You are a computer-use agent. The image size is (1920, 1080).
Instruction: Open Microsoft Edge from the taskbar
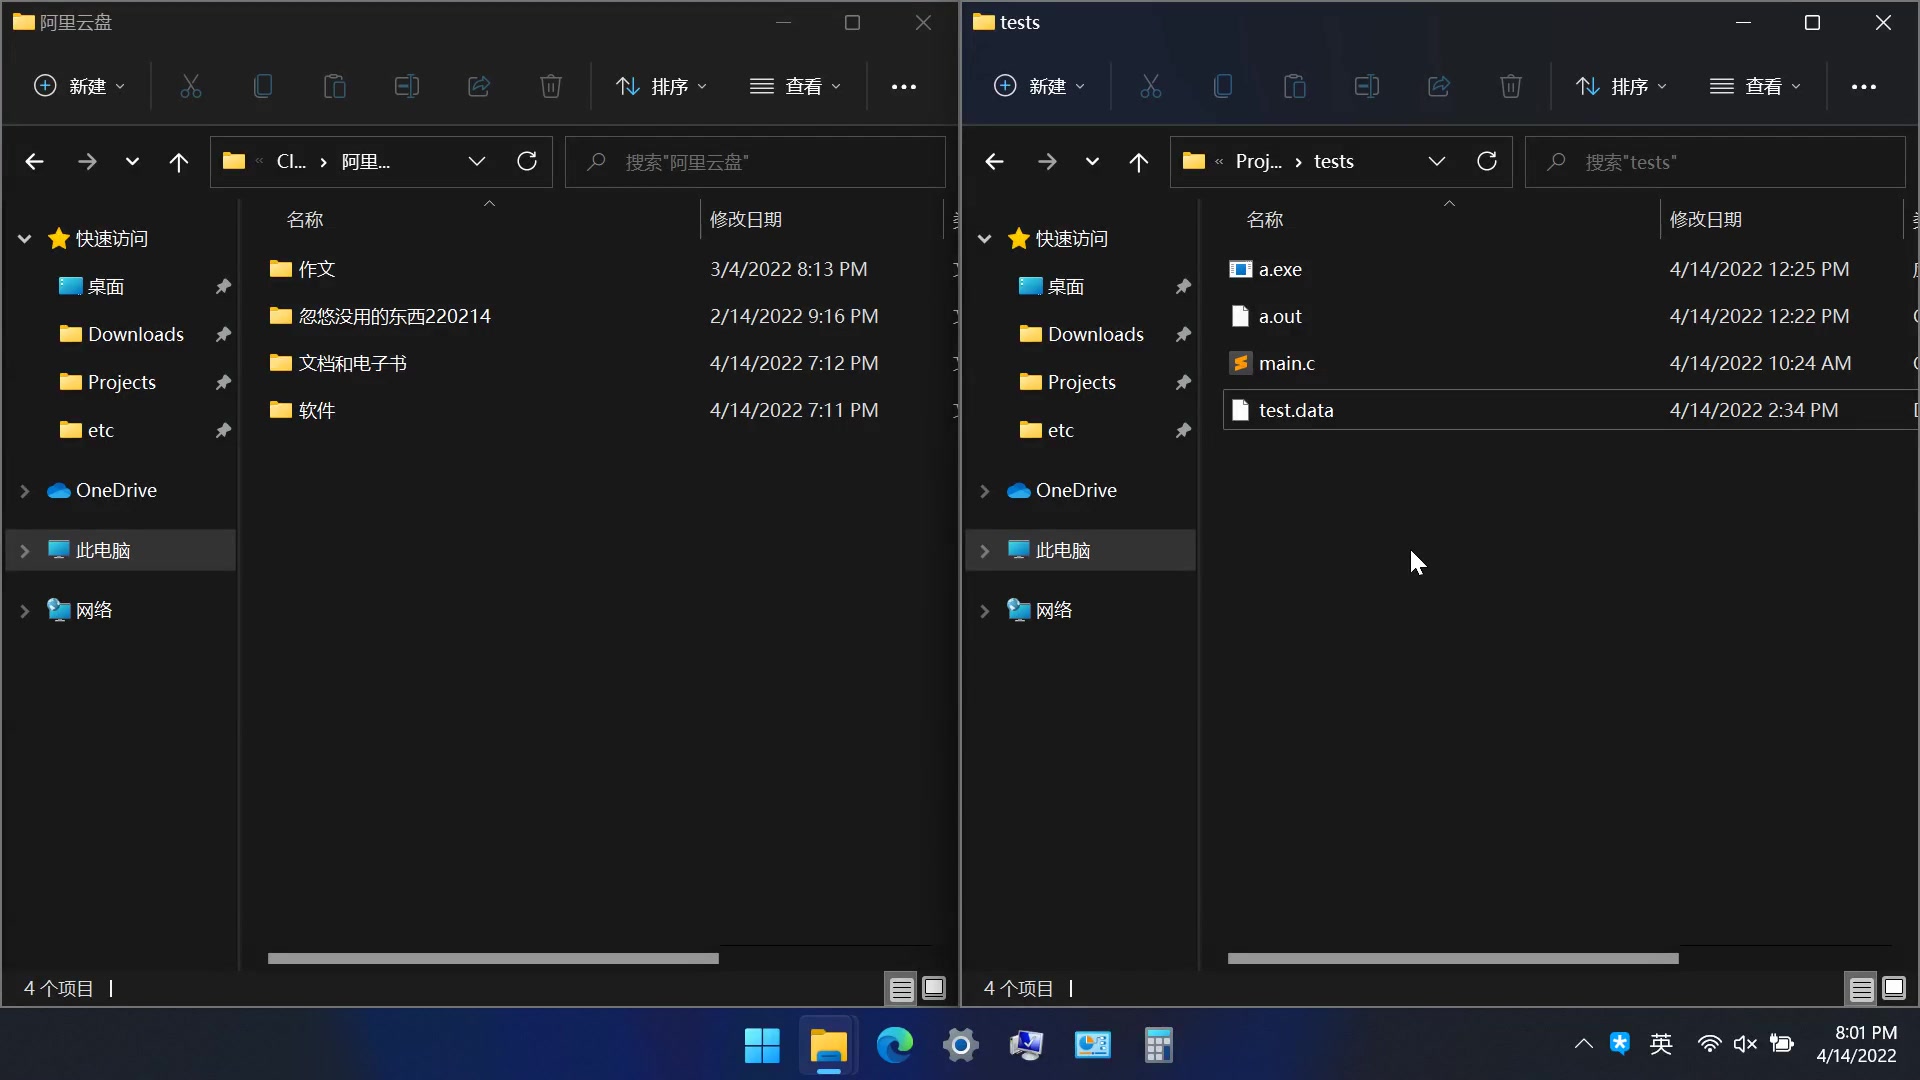[894, 1045]
